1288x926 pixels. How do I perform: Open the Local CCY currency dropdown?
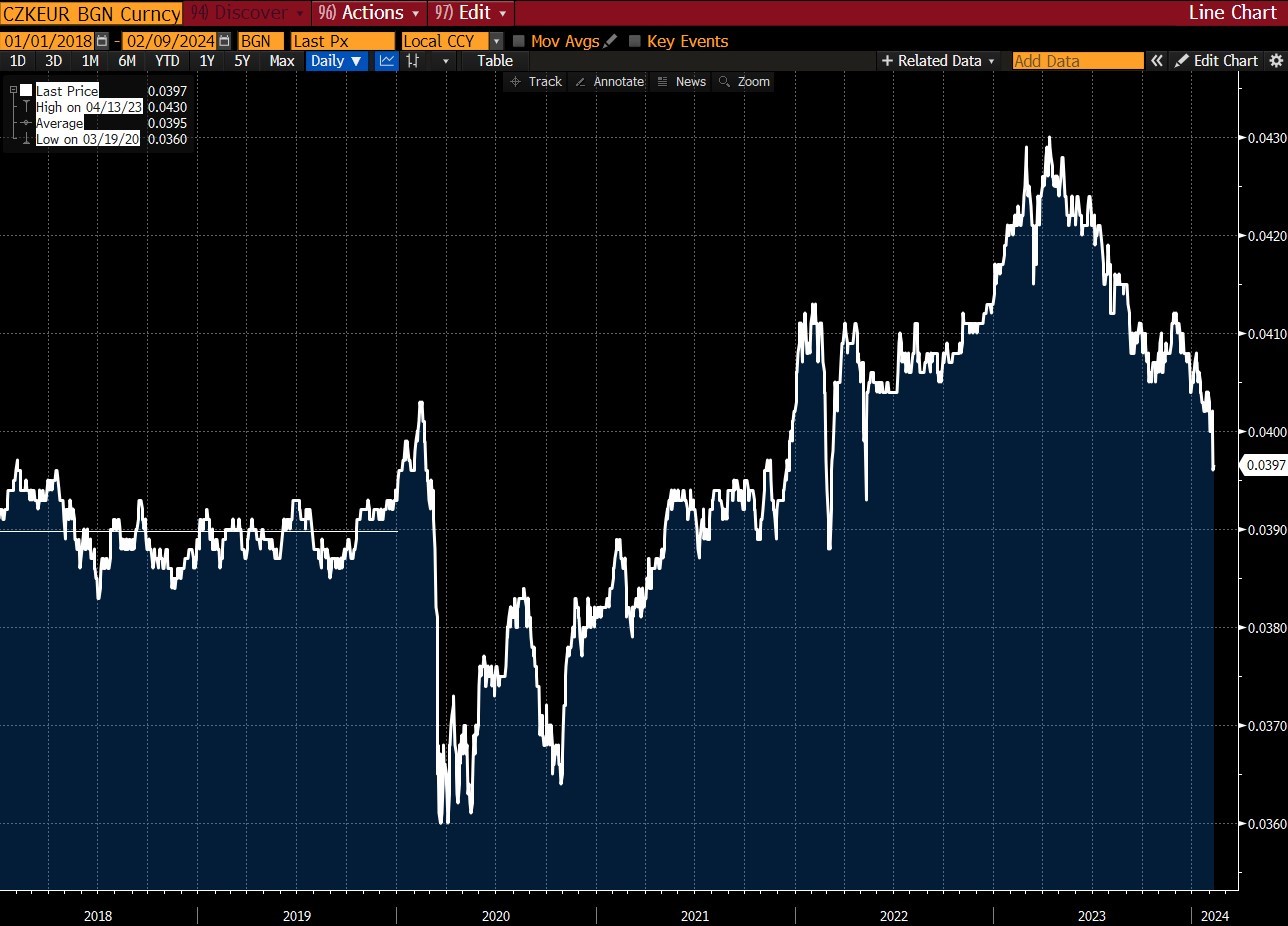(452, 41)
